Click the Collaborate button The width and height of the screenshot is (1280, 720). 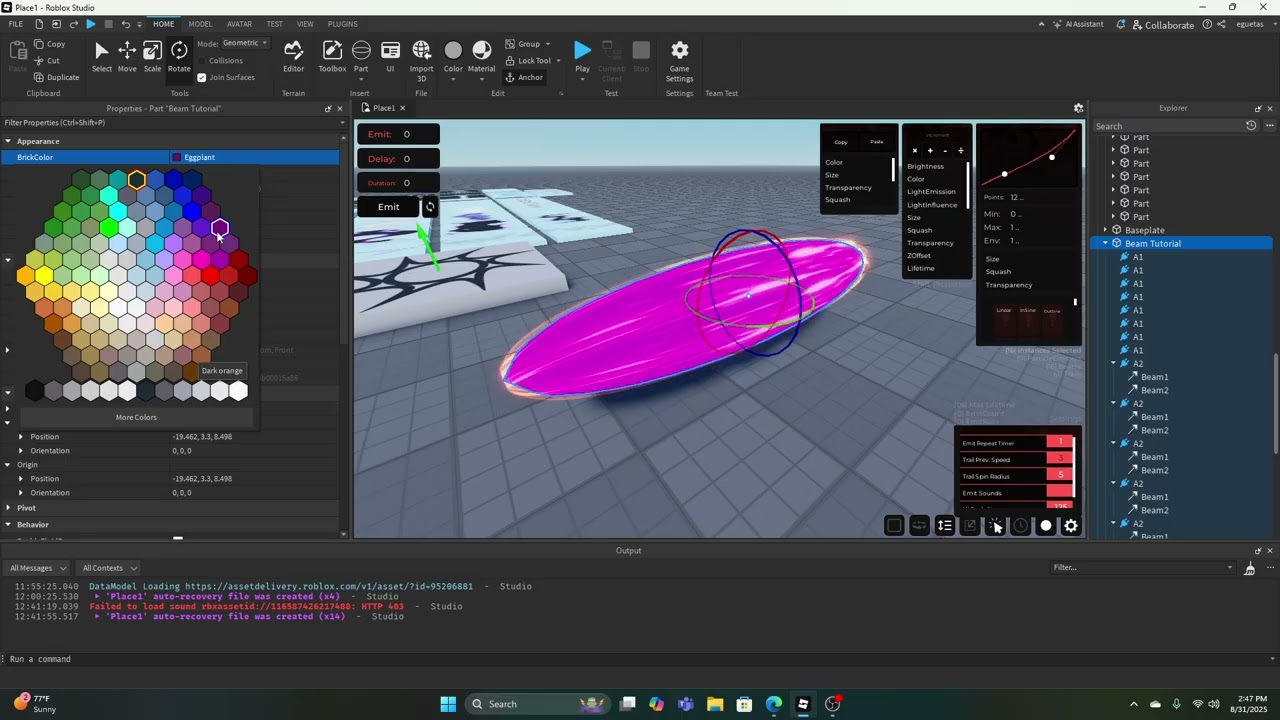pyautogui.click(x=1162, y=24)
